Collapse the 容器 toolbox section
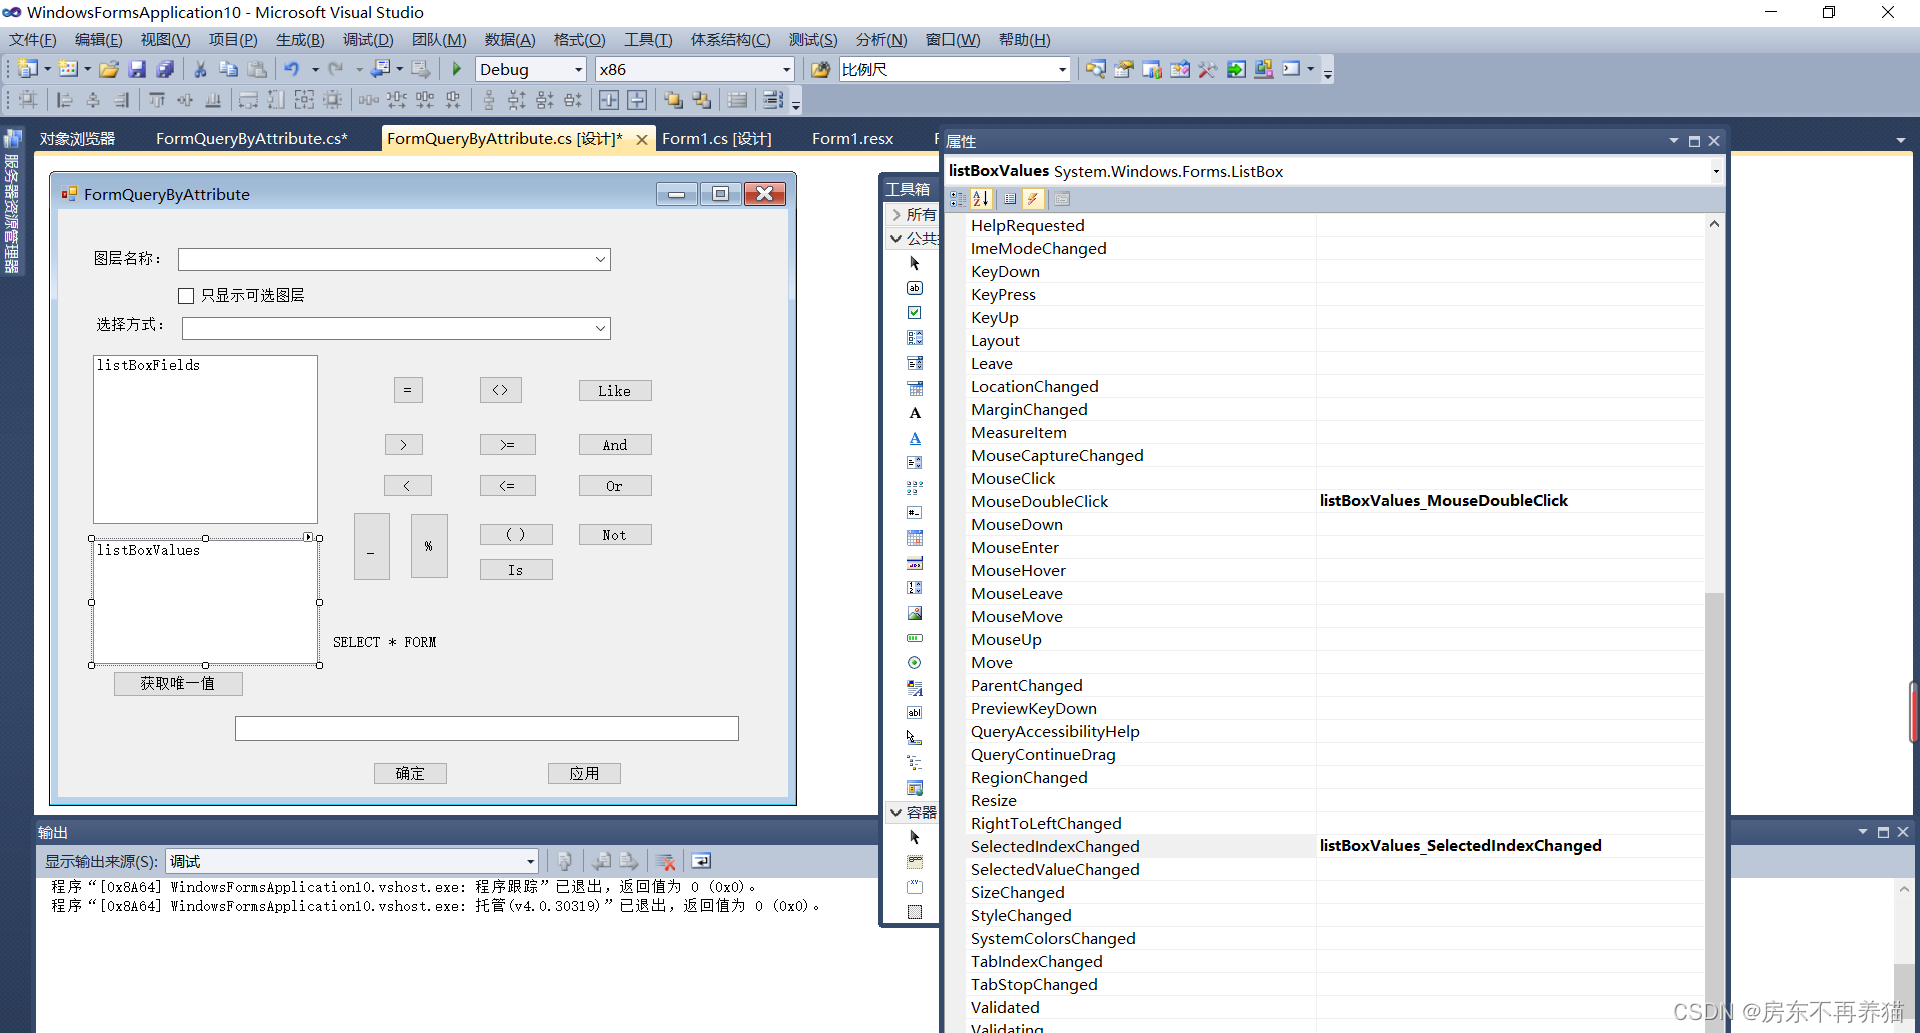 (x=896, y=813)
